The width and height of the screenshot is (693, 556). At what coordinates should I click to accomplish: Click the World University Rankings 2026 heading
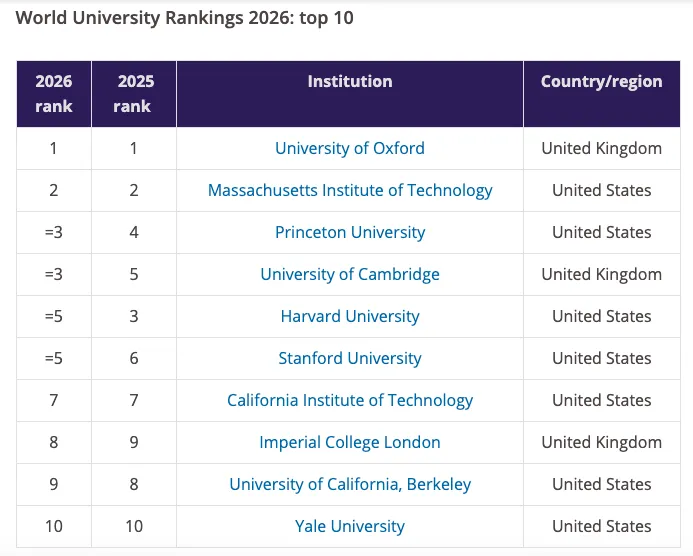[184, 18]
